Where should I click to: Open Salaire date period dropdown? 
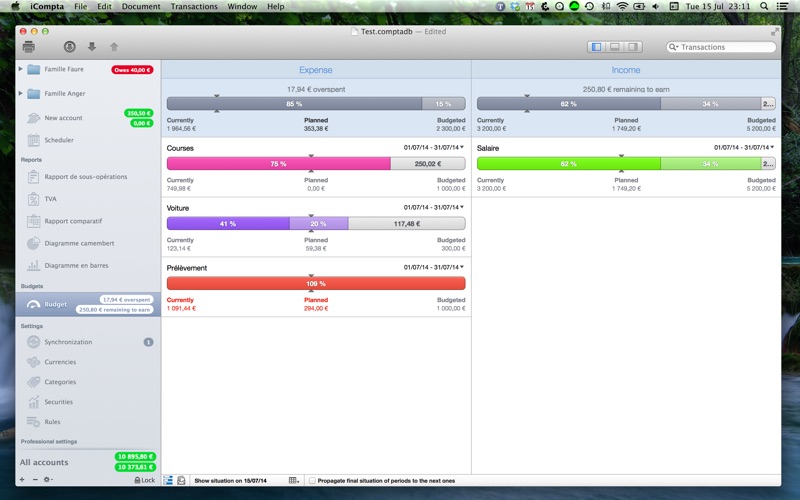pos(744,147)
